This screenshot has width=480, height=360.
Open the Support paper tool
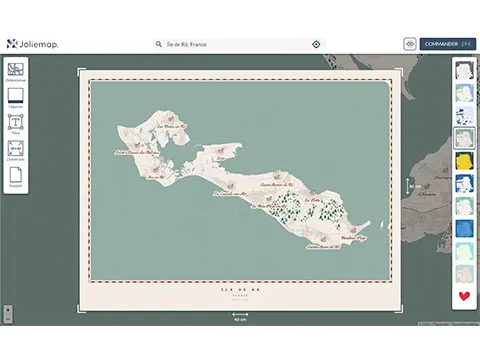click(16, 177)
